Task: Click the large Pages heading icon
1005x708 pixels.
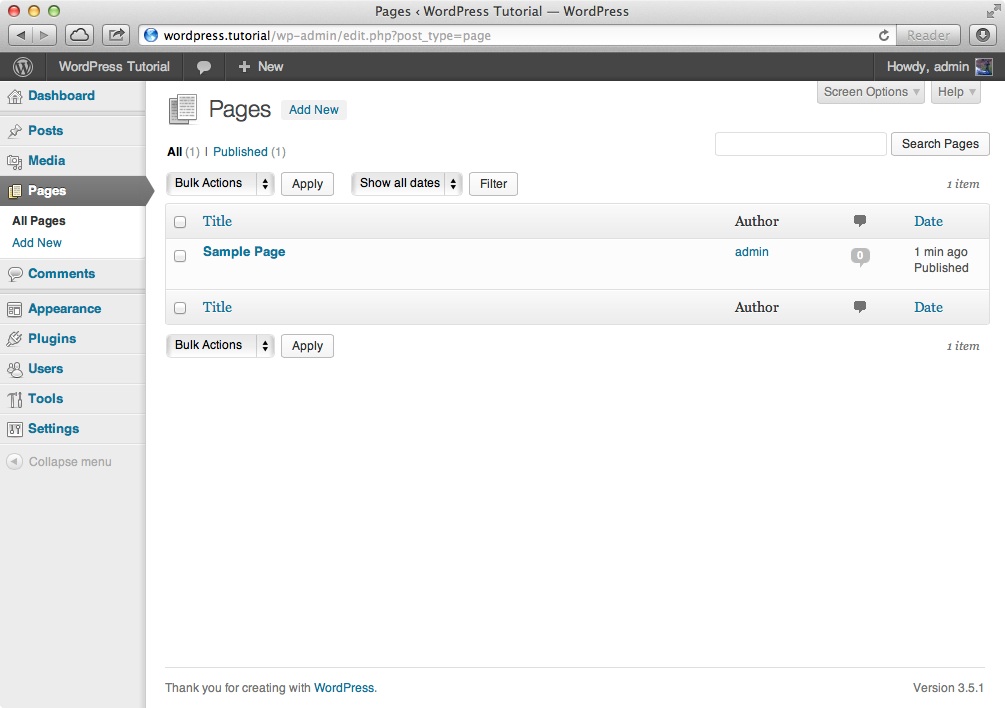Action: (x=183, y=109)
